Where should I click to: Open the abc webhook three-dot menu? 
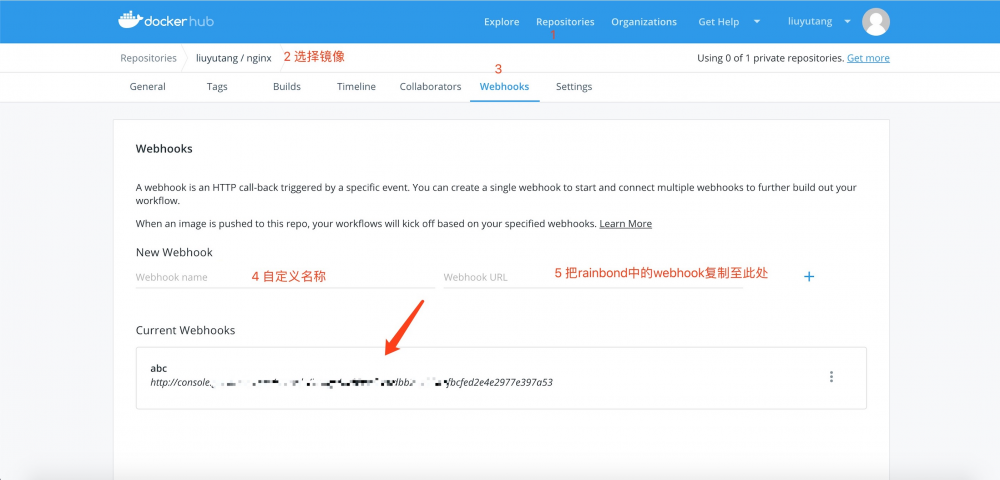(831, 377)
